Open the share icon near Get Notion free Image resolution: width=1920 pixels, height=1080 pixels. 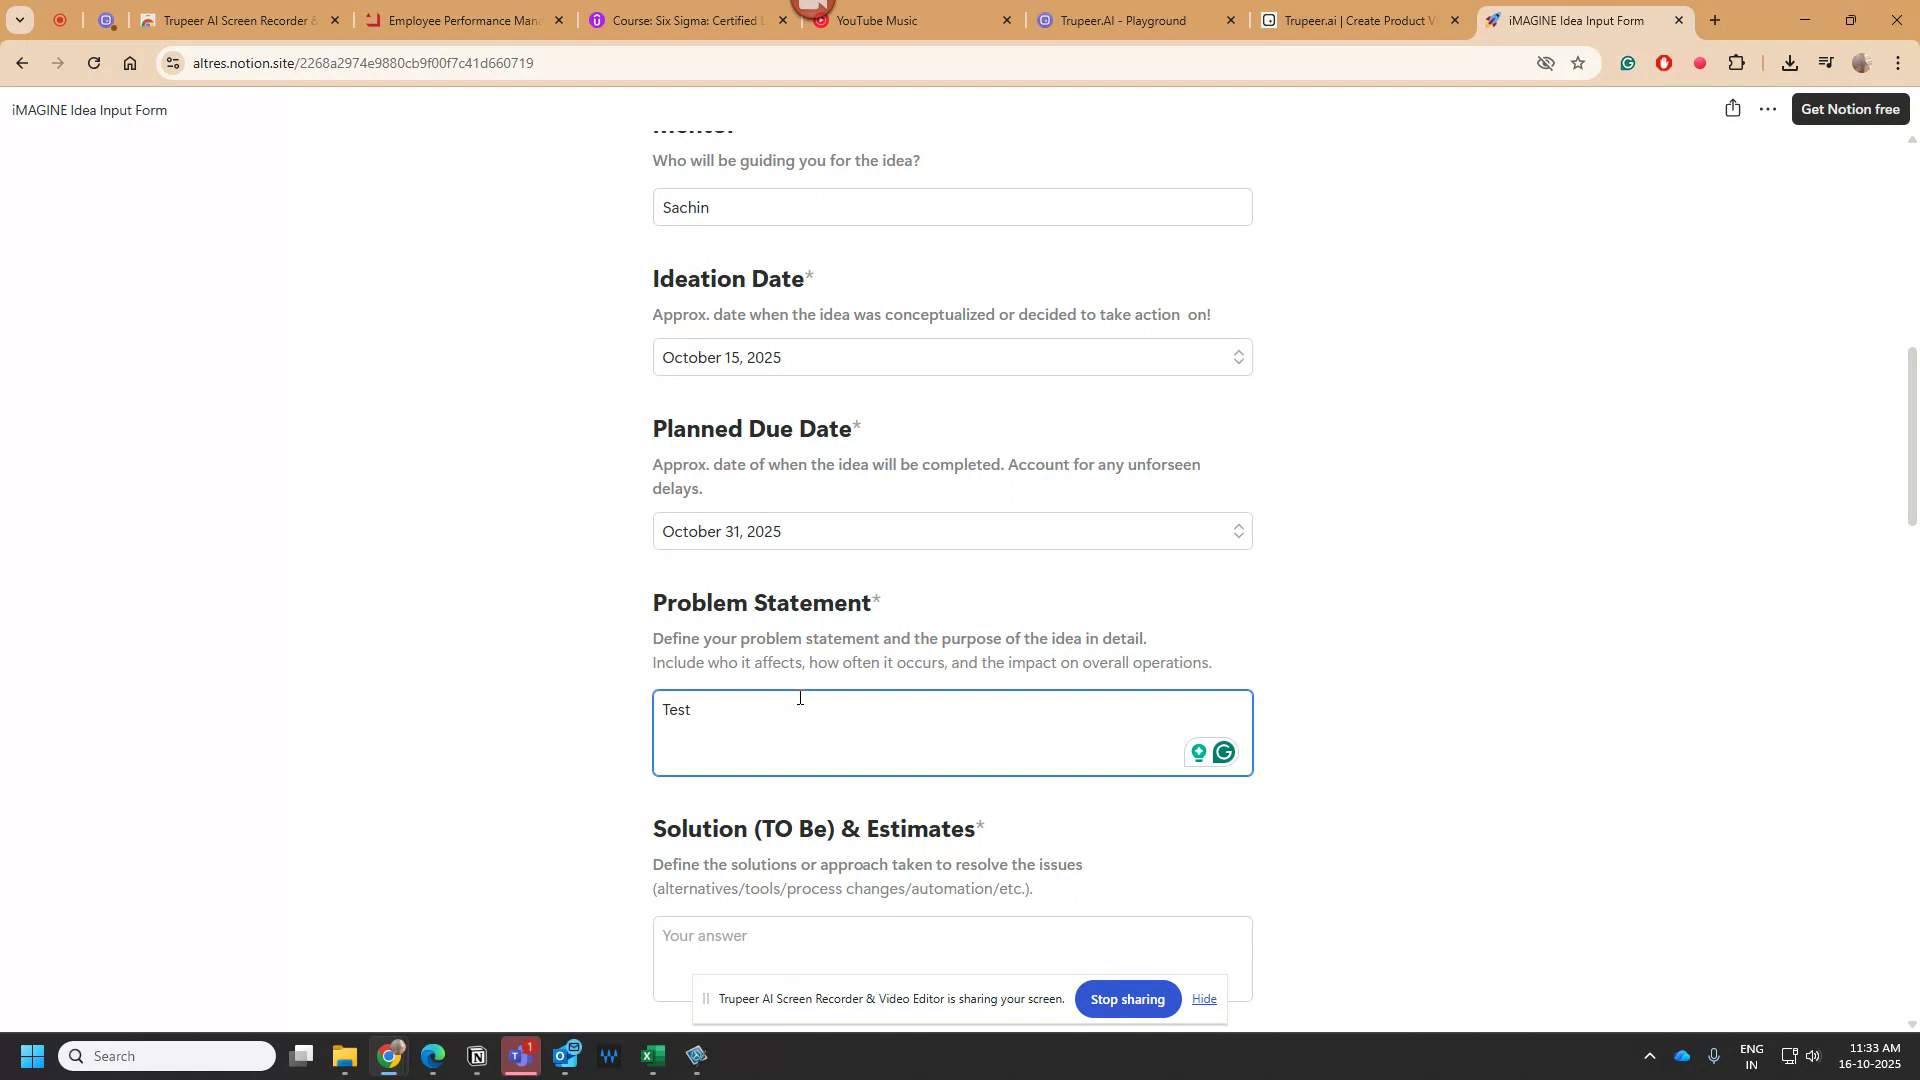[1732, 108]
